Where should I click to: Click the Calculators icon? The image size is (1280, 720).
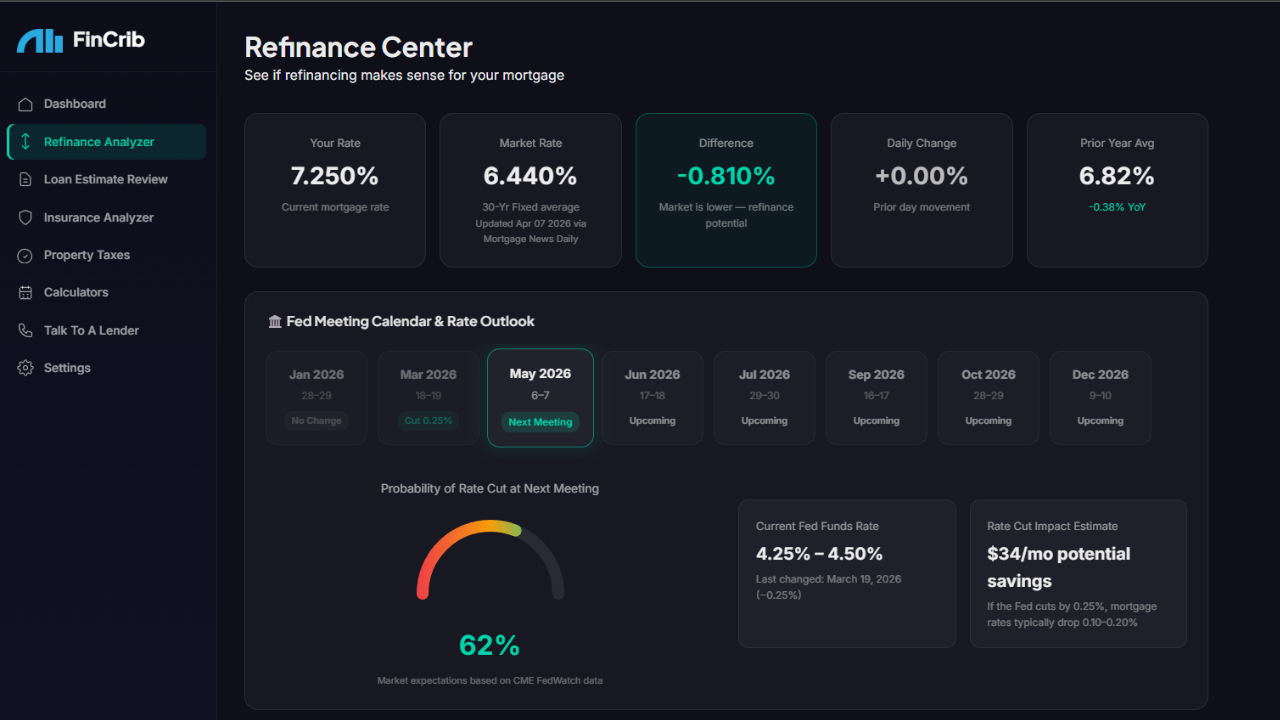click(25, 293)
